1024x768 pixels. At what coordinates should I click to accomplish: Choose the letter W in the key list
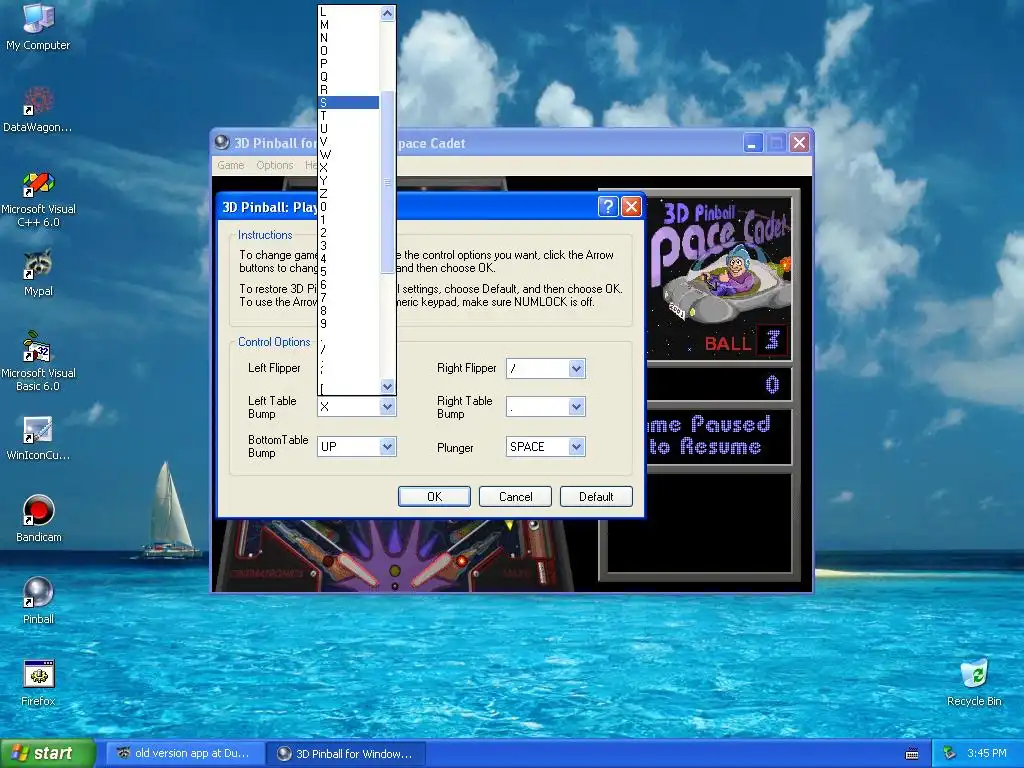pyautogui.click(x=349, y=155)
